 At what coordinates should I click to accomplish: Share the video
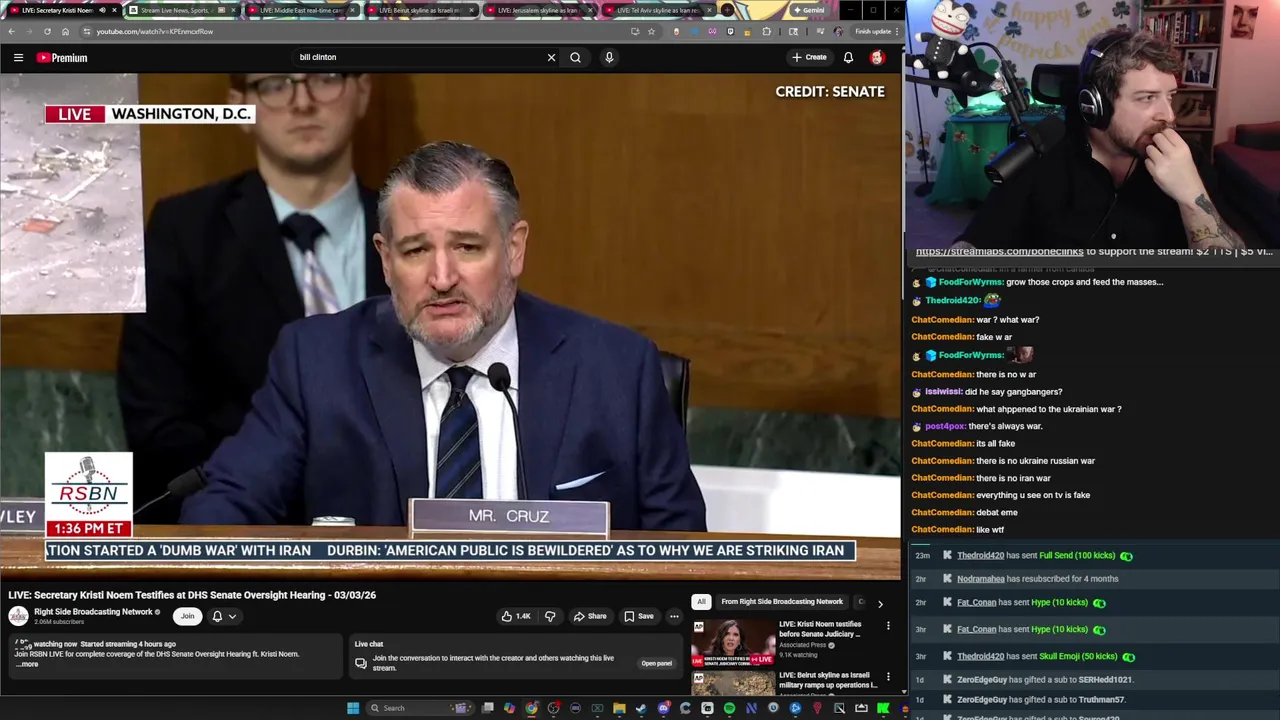tap(590, 616)
